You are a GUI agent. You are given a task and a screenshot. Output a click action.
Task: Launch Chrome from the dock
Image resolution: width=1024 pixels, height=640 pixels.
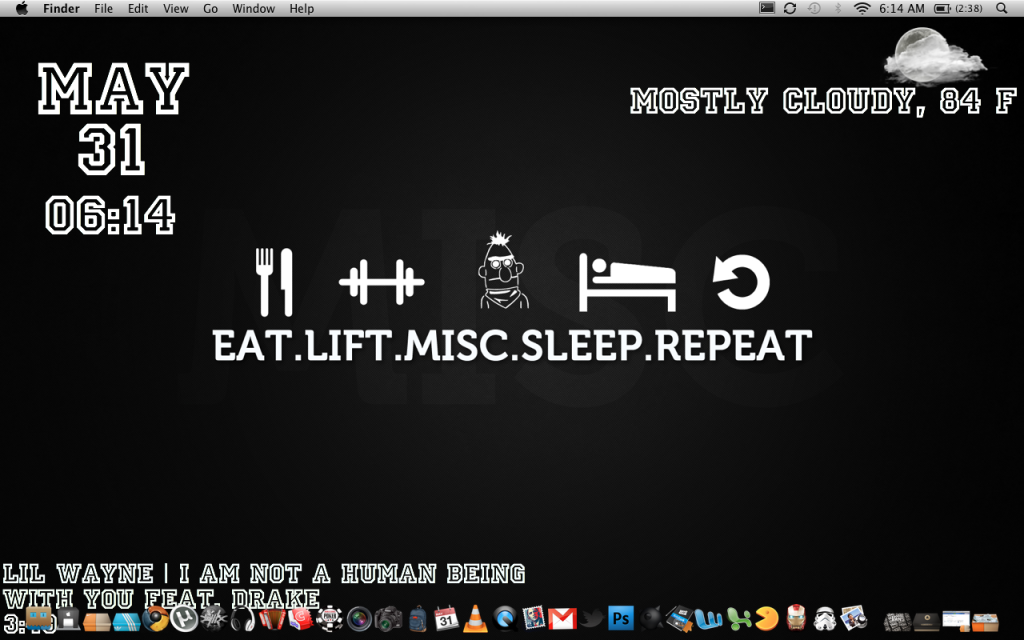pyautogui.click(x=155, y=618)
